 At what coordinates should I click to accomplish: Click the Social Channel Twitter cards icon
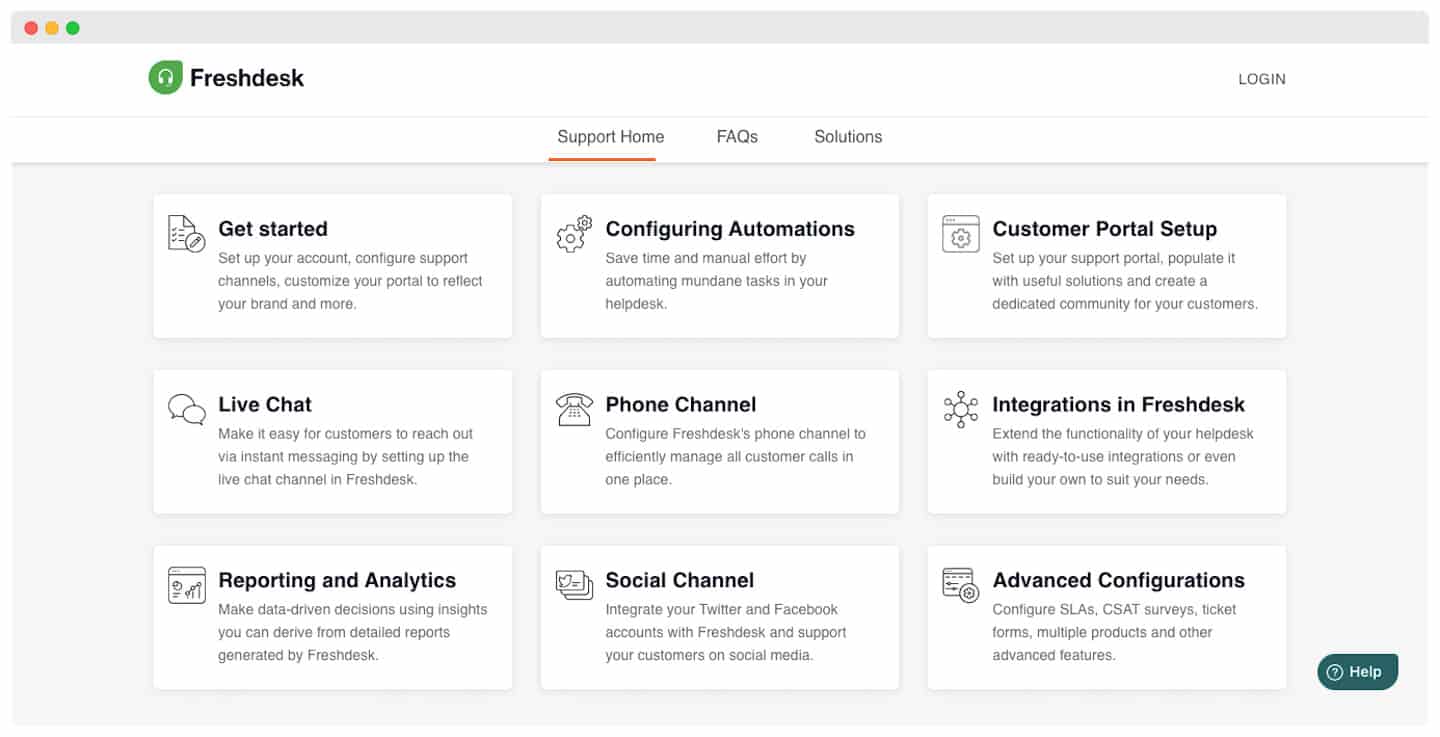[x=574, y=585]
